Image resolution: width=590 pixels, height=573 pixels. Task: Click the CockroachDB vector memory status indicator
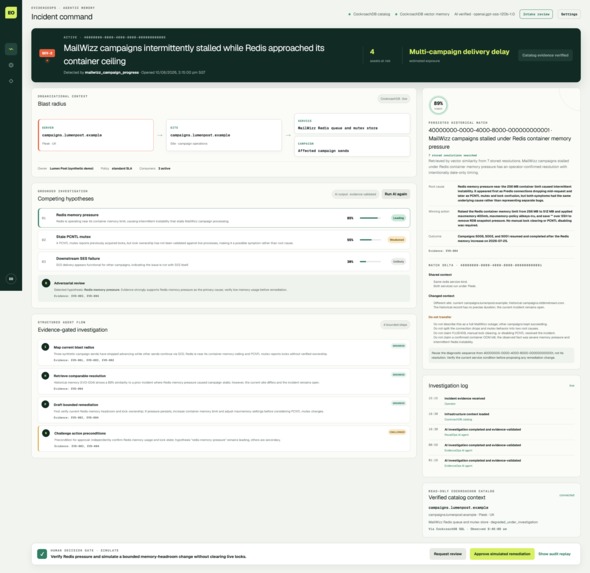[x=422, y=14]
